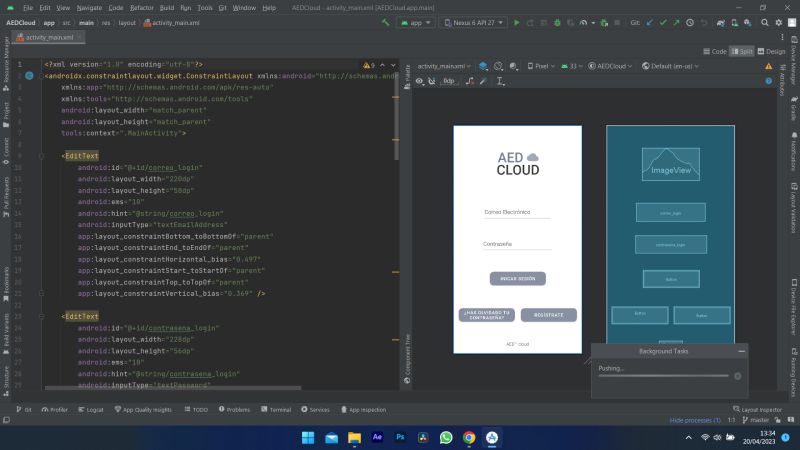Open Chrome from the taskbar
Viewport: 800px width, 450px height.
tap(469, 437)
